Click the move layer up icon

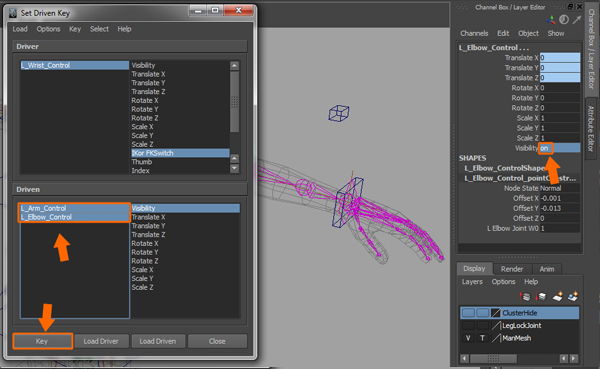[x=525, y=296]
